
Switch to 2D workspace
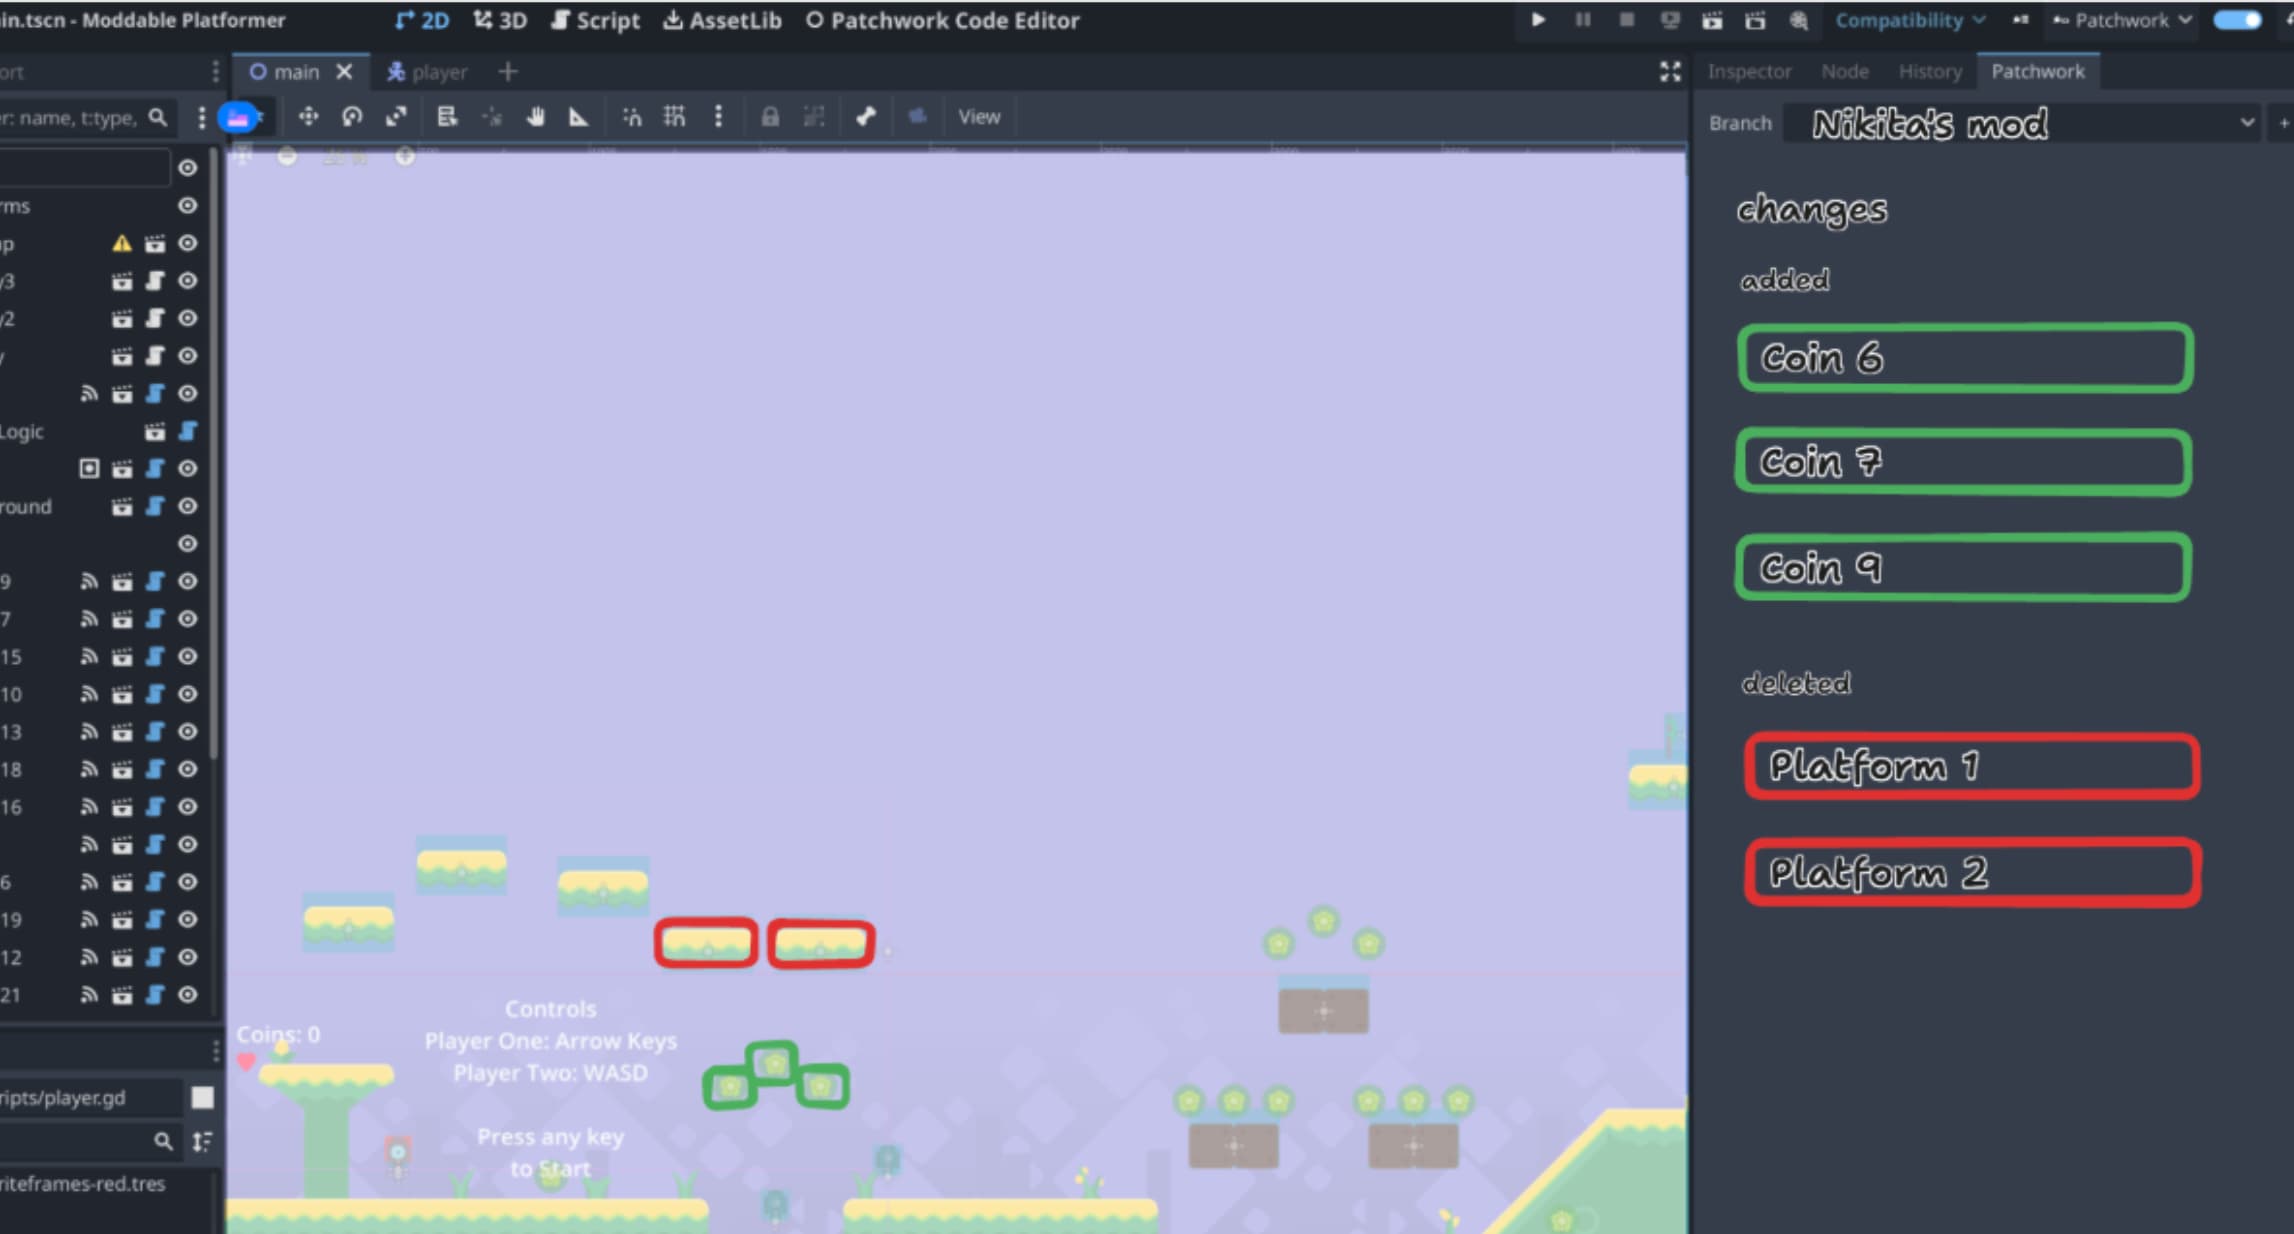[422, 20]
